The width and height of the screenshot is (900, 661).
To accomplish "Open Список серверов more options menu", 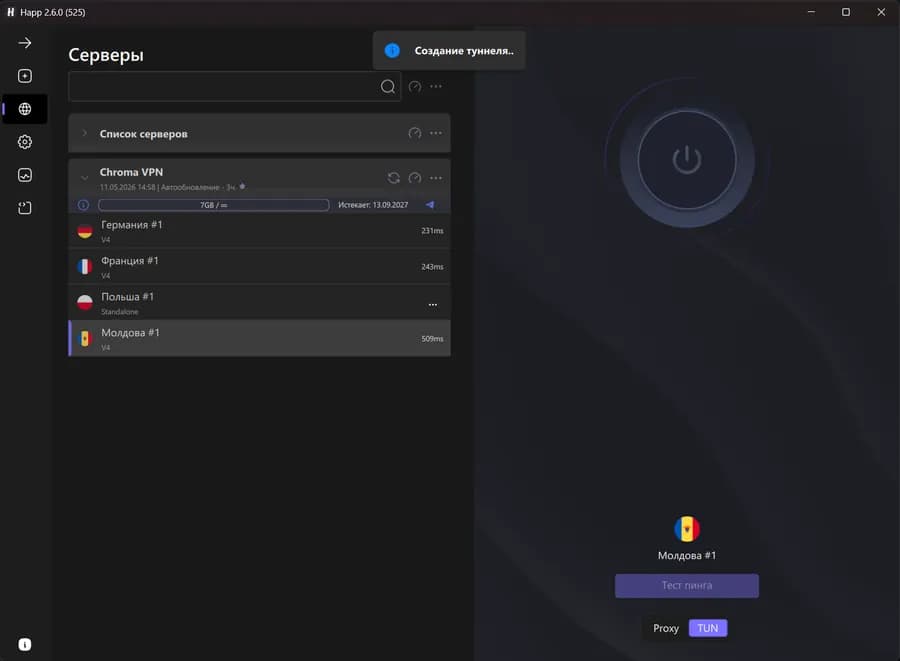I will coord(436,133).
